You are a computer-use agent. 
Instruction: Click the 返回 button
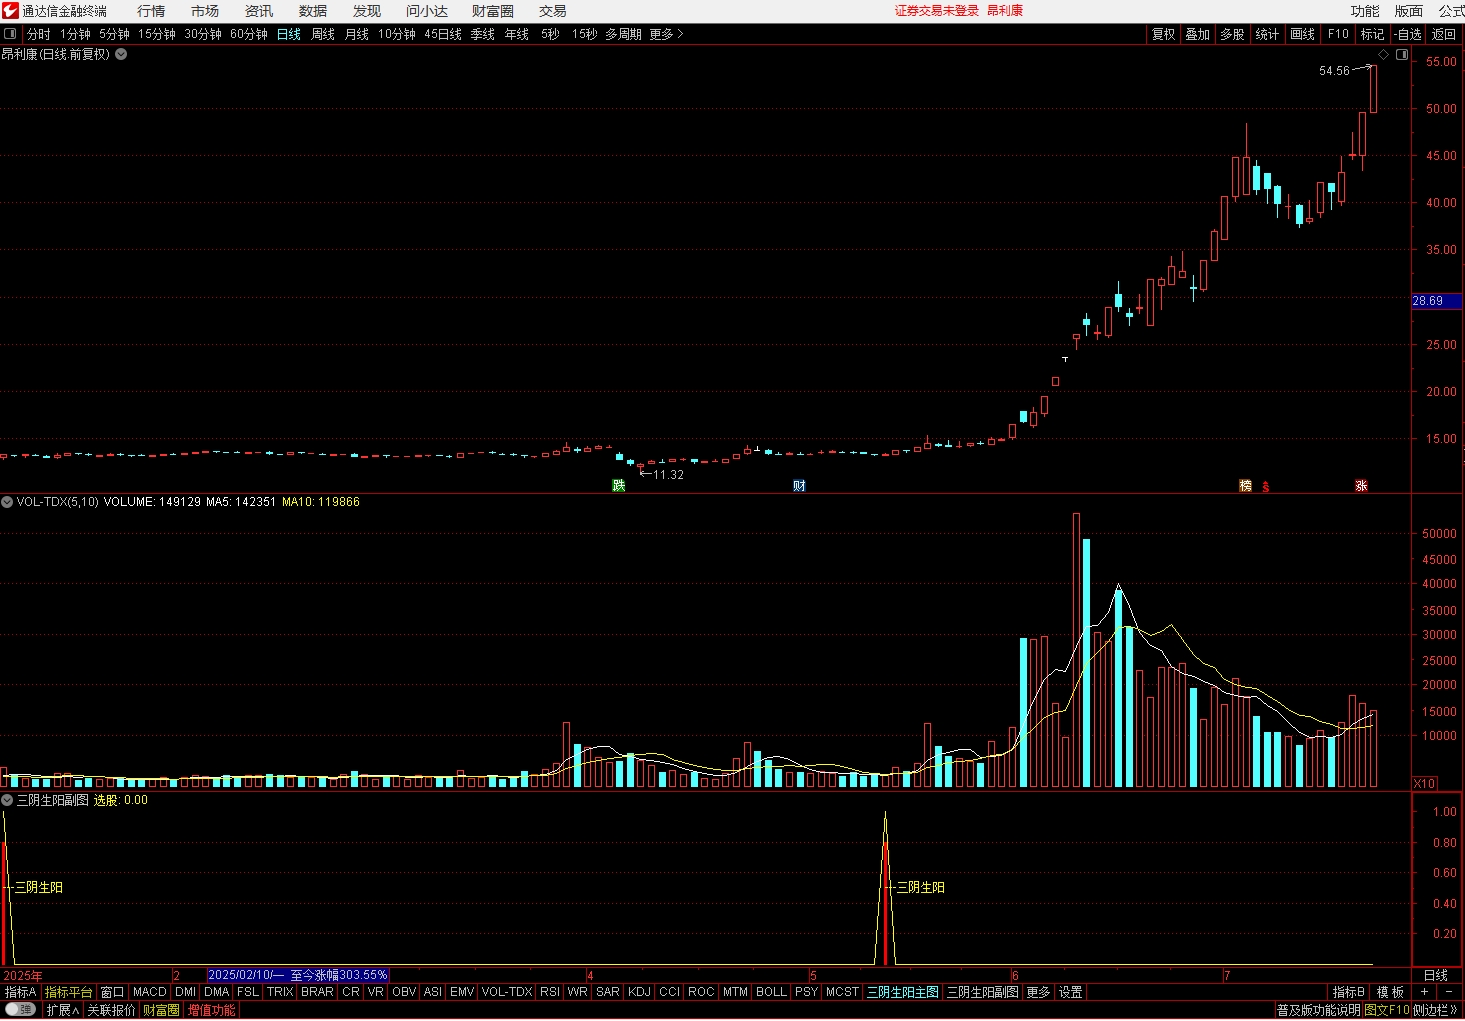coord(1444,34)
